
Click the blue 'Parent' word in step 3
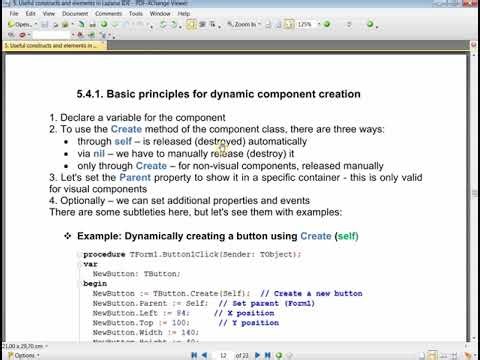(135, 177)
